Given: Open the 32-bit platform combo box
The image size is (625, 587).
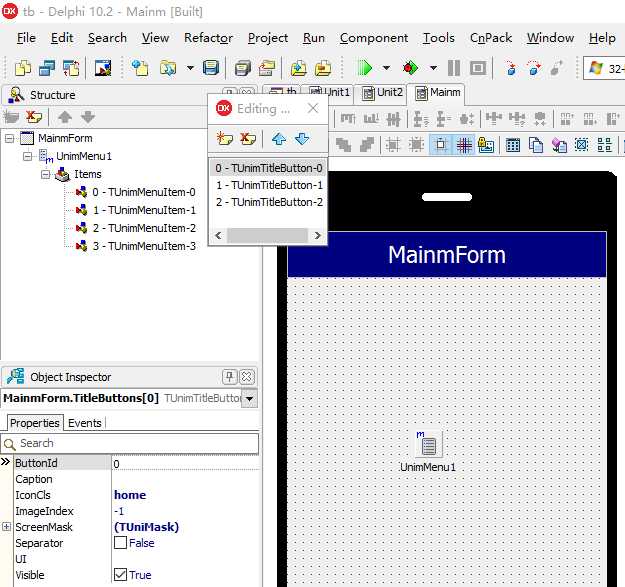Looking at the screenshot, I should pos(604,68).
